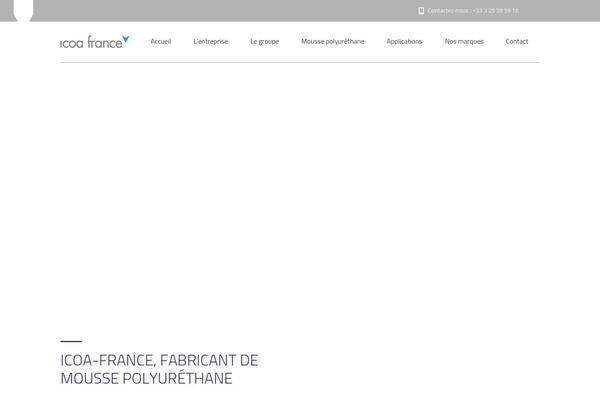Screen dimensions: 600x400
Task: Click the phone icon in top bar
Action: click(421, 11)
